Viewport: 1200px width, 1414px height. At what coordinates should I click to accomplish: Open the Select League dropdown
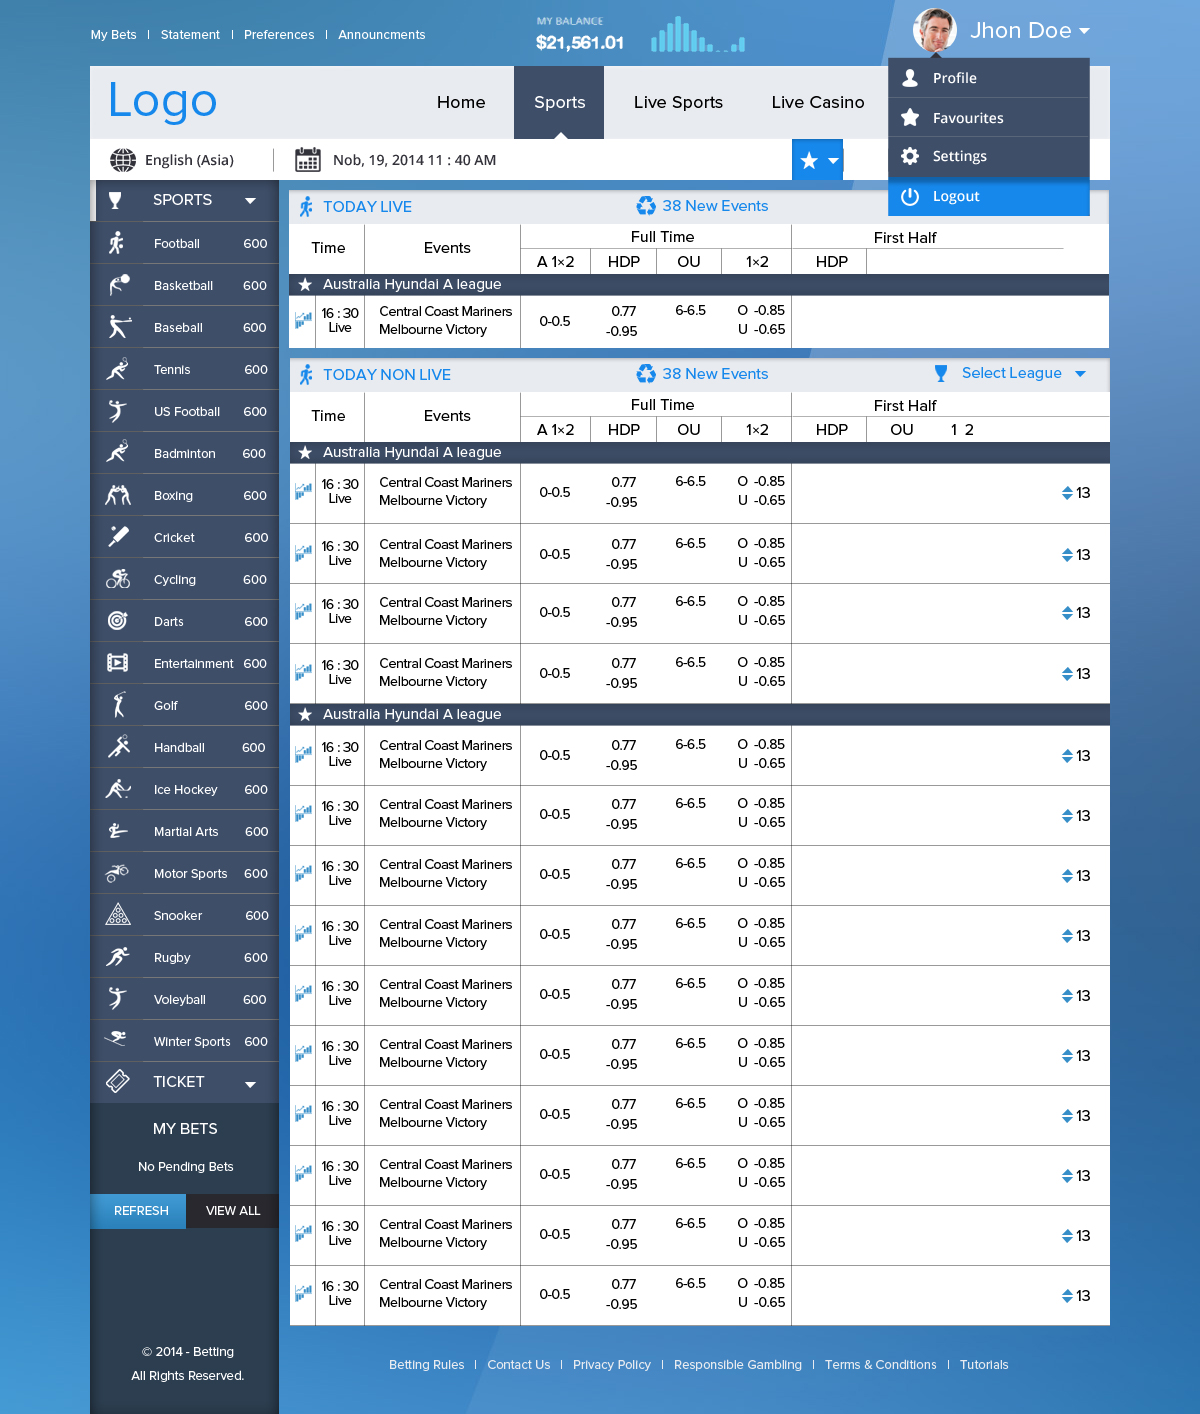pyautogui.click(x=1011, y=373)
